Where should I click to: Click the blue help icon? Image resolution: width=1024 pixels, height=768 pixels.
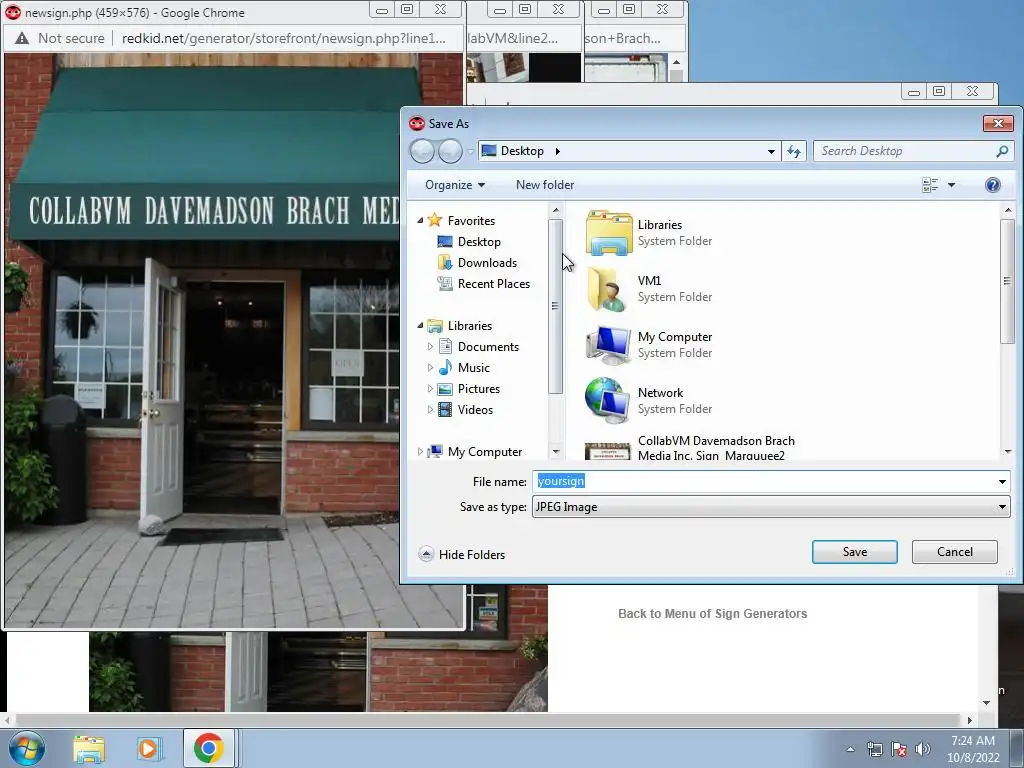992,185
